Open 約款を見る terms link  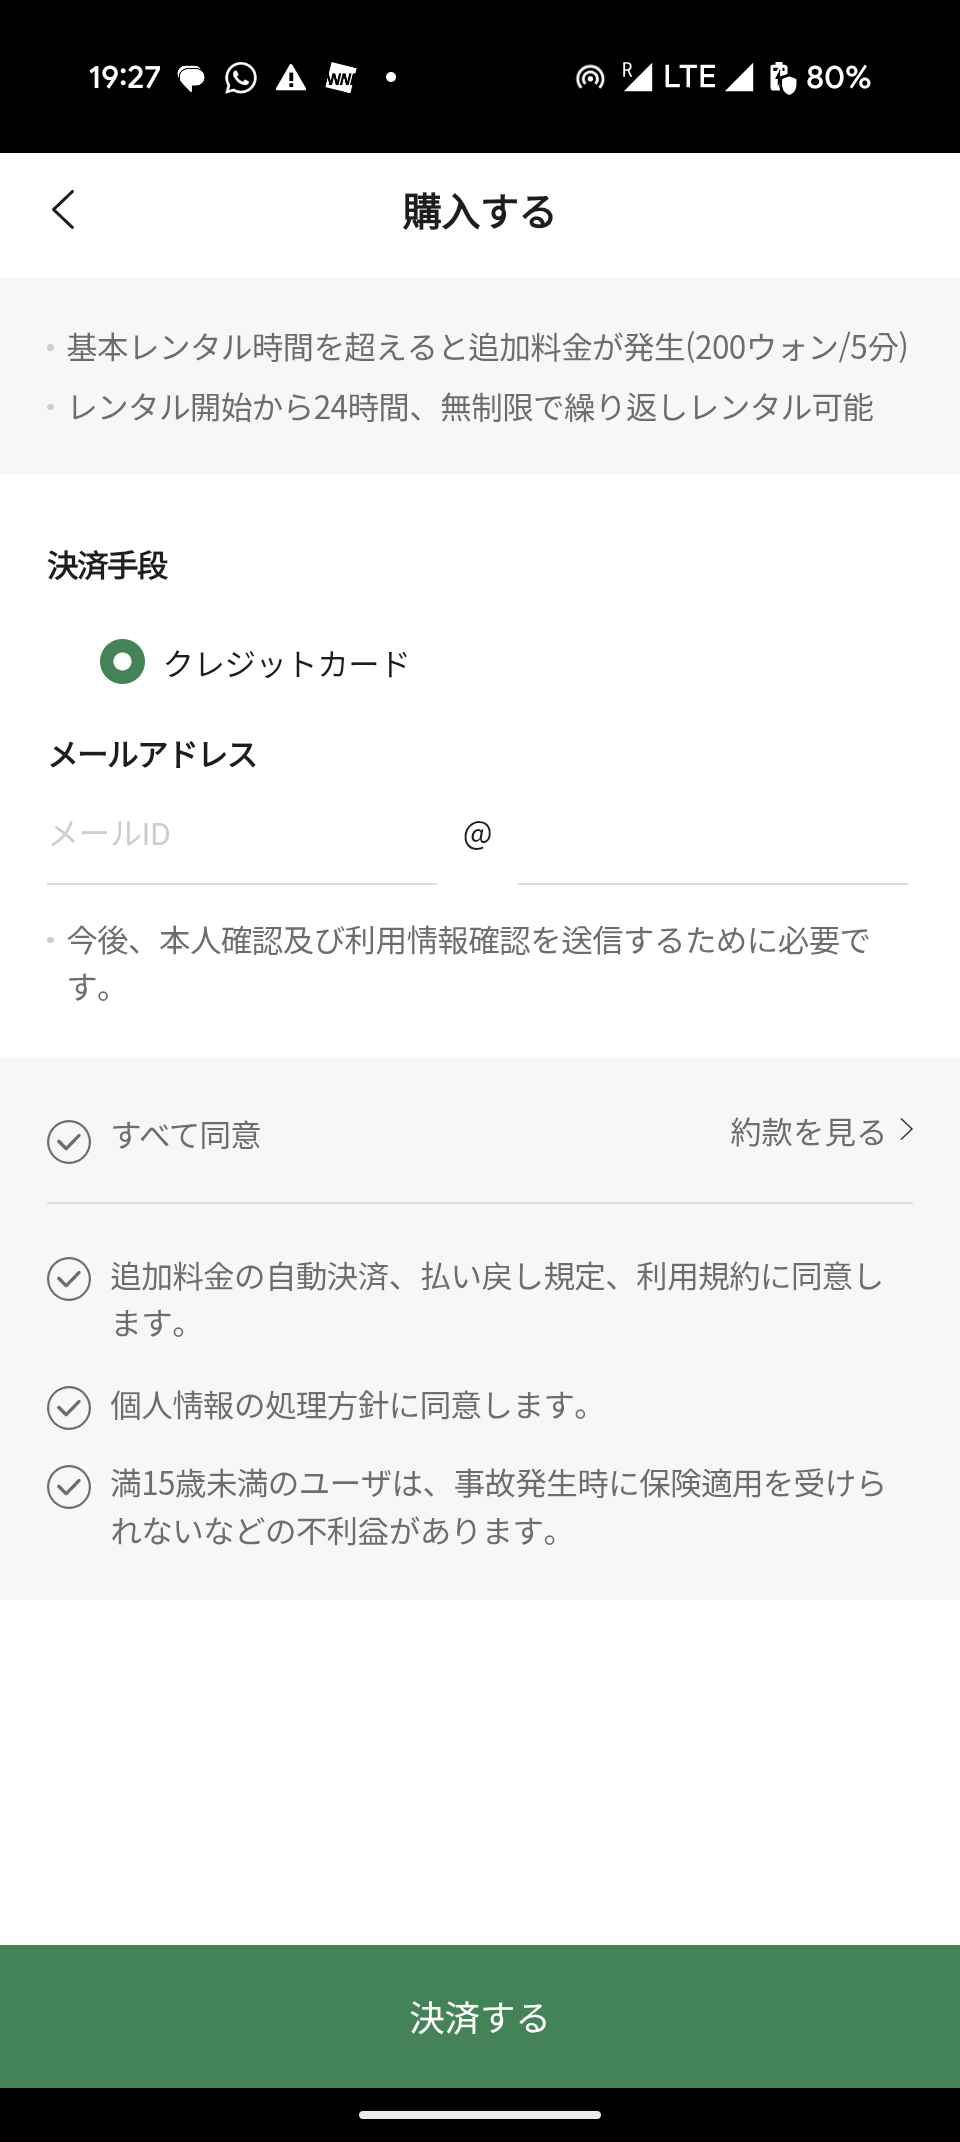tap(808, 1132)
